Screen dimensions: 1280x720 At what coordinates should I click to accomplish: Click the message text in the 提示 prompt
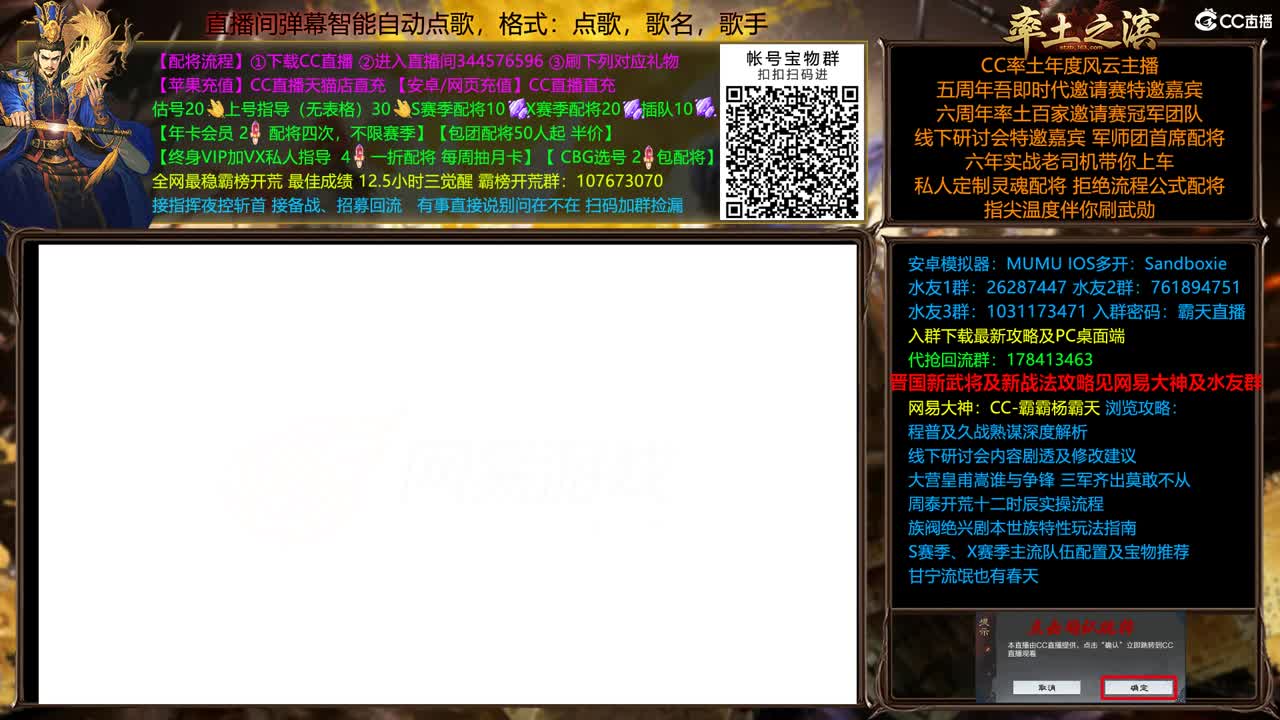(1090, 649)
